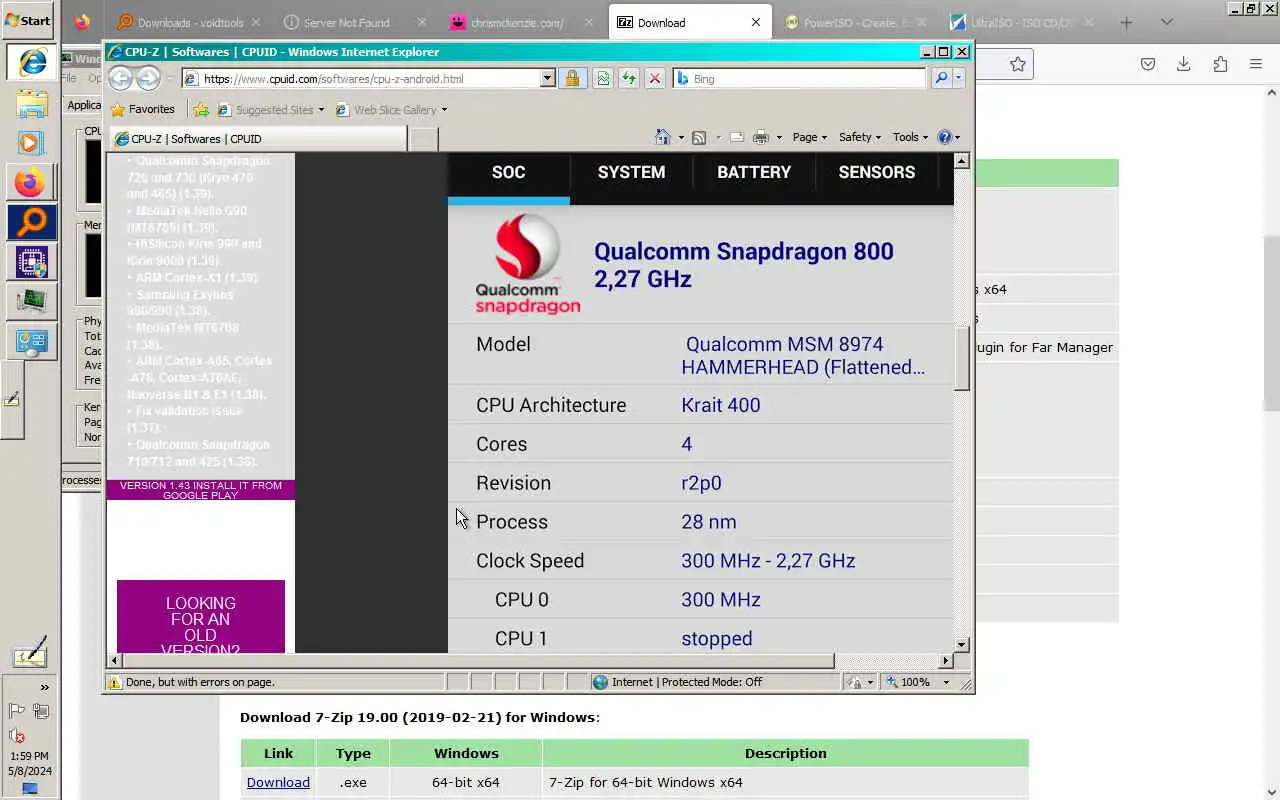
Task: Select the BATTERY tab
Action: coord(754,173)
